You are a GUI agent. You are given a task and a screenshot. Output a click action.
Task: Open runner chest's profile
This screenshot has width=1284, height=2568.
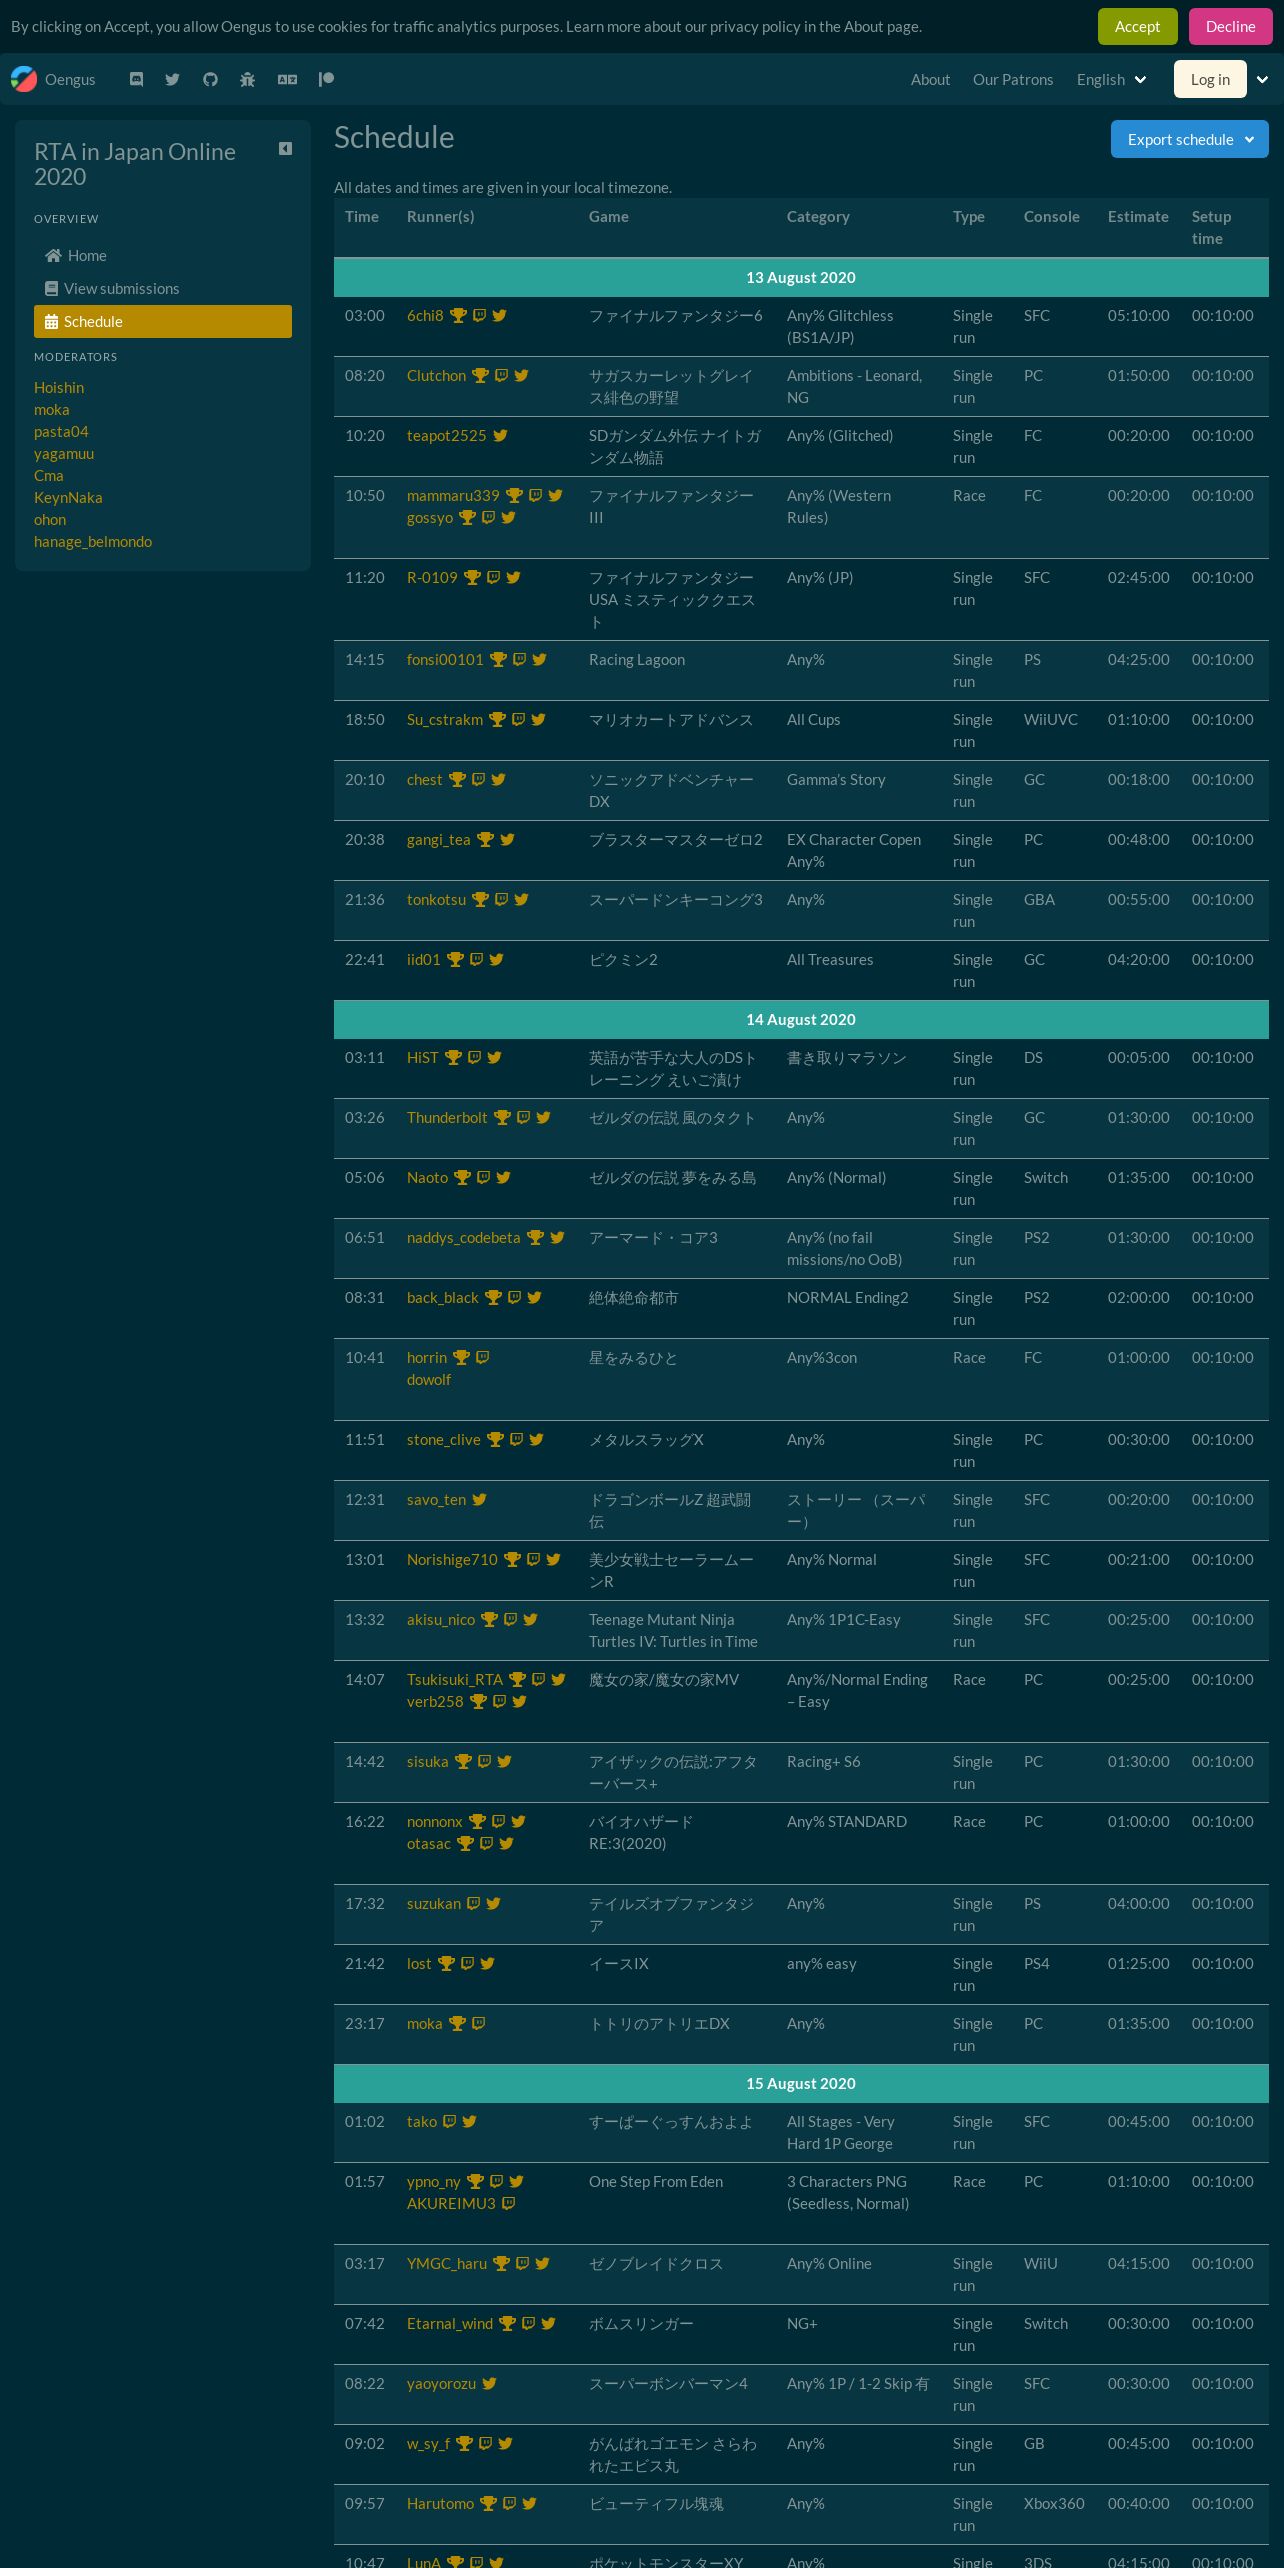pos(424,779)
